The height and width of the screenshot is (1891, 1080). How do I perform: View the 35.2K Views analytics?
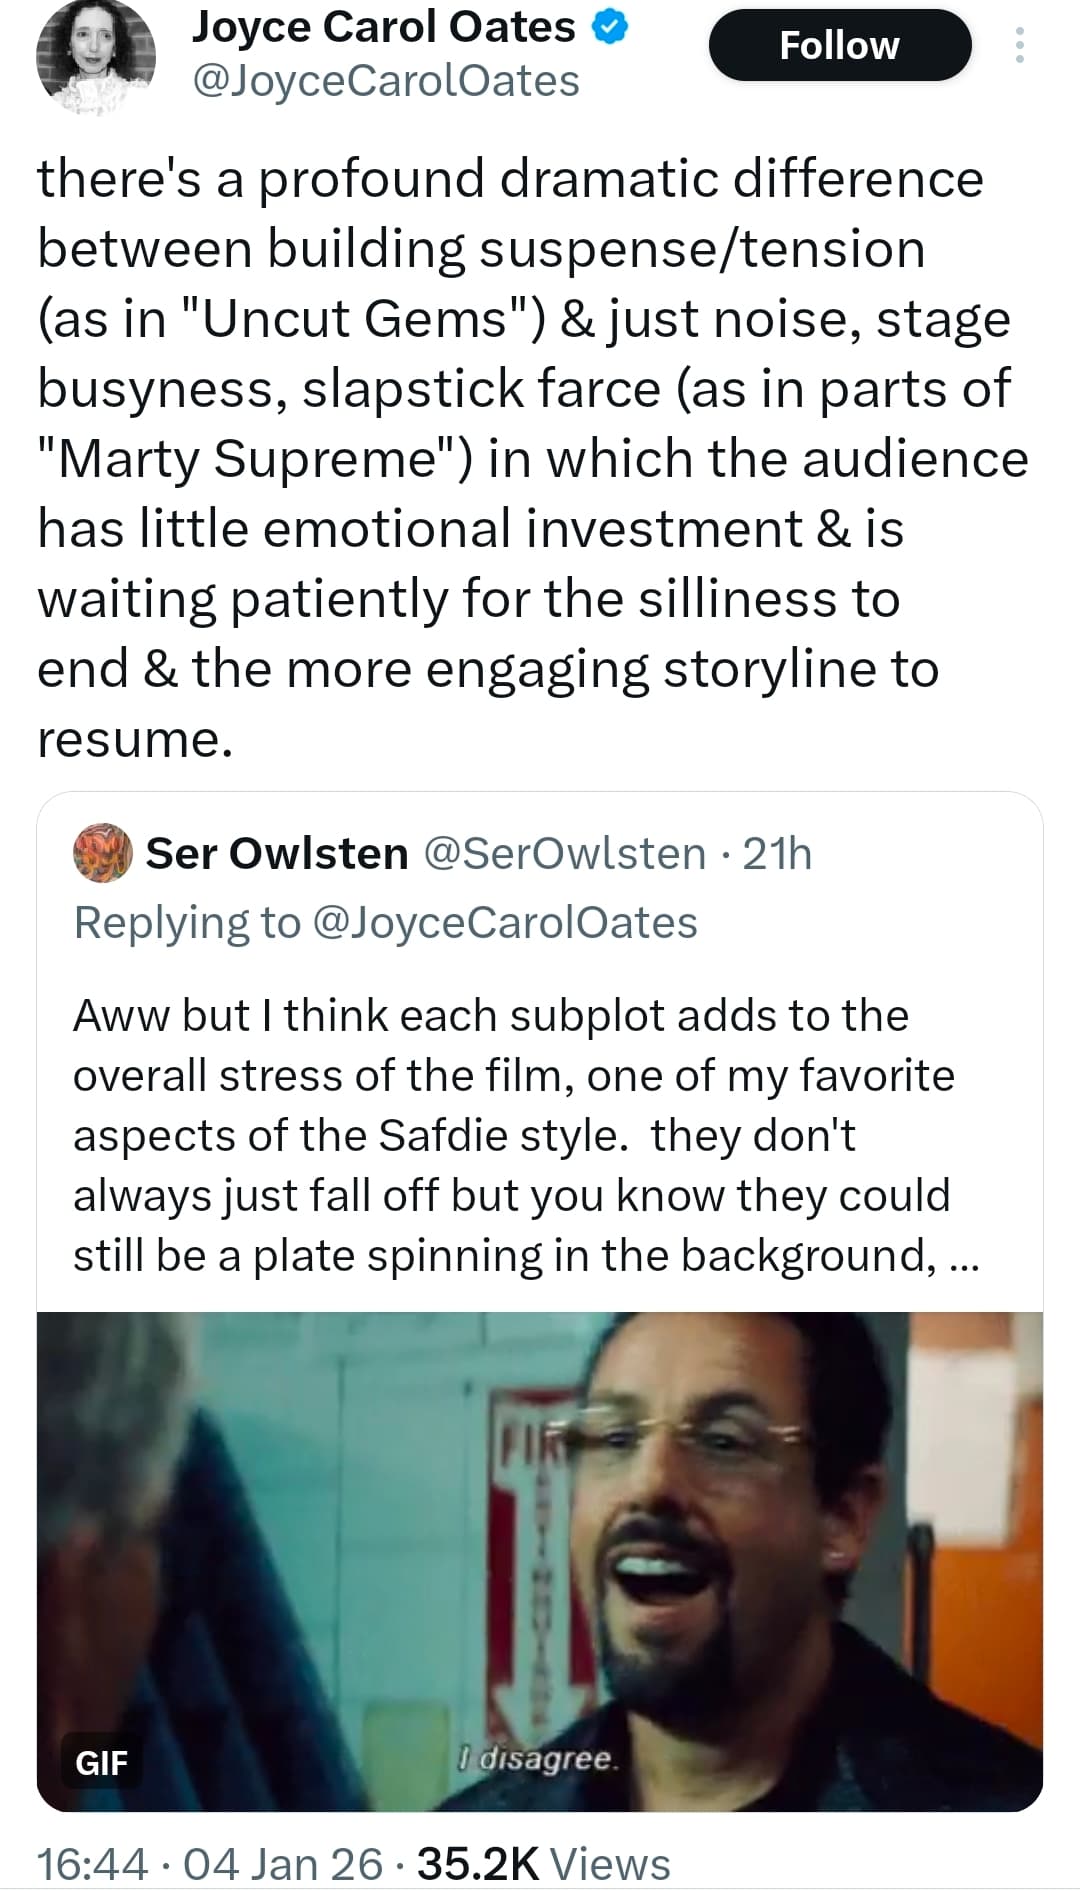(543, 1864)
